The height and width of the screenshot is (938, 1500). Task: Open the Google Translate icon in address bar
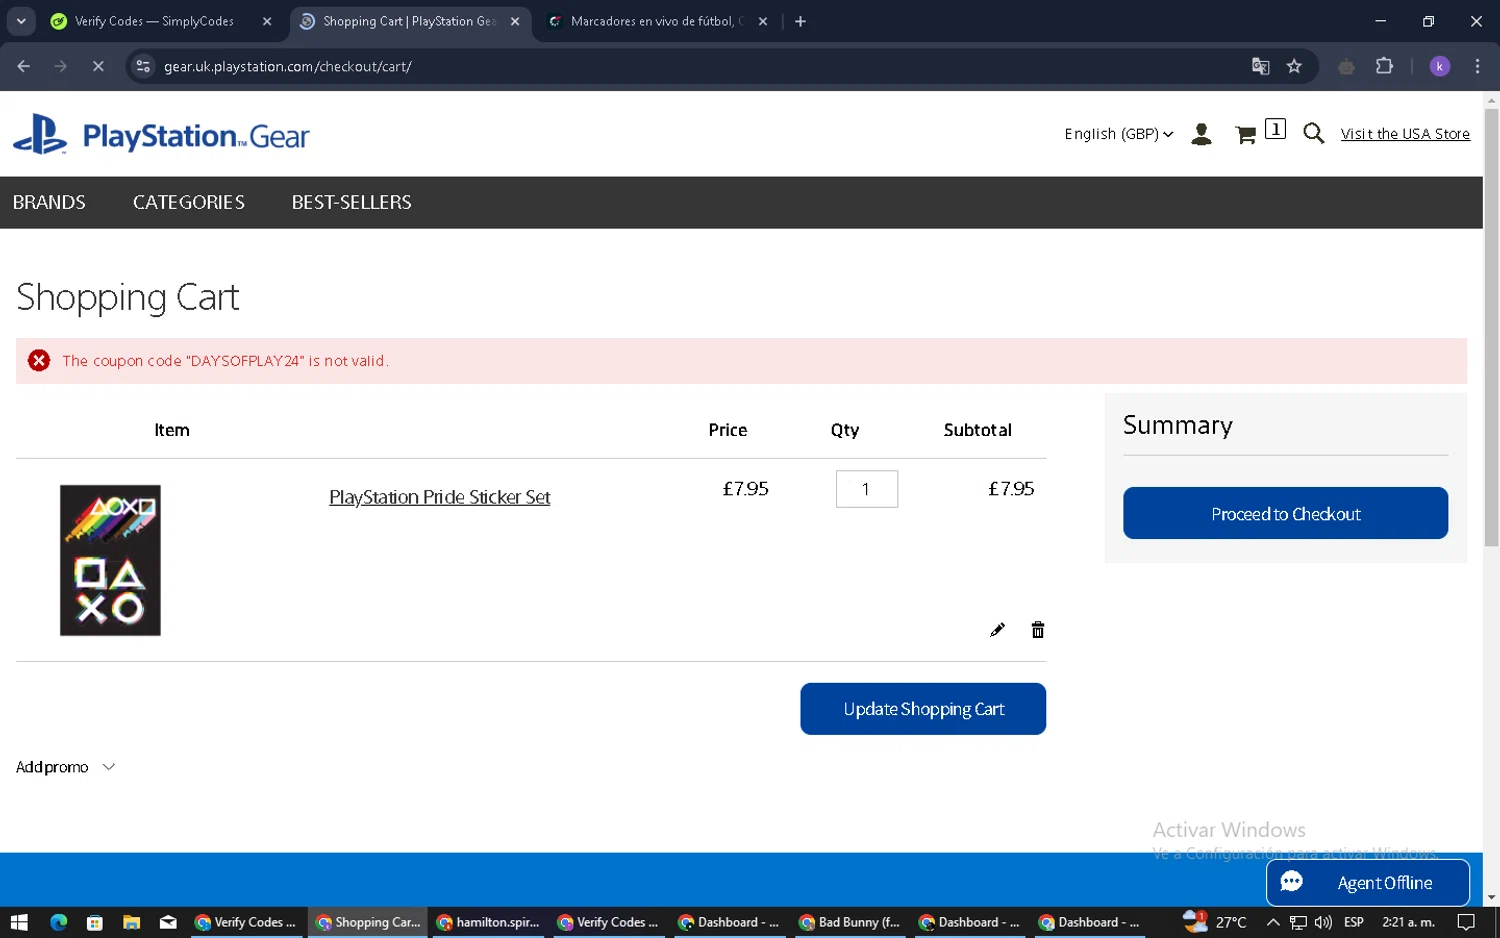click(x=1260, y=66)
